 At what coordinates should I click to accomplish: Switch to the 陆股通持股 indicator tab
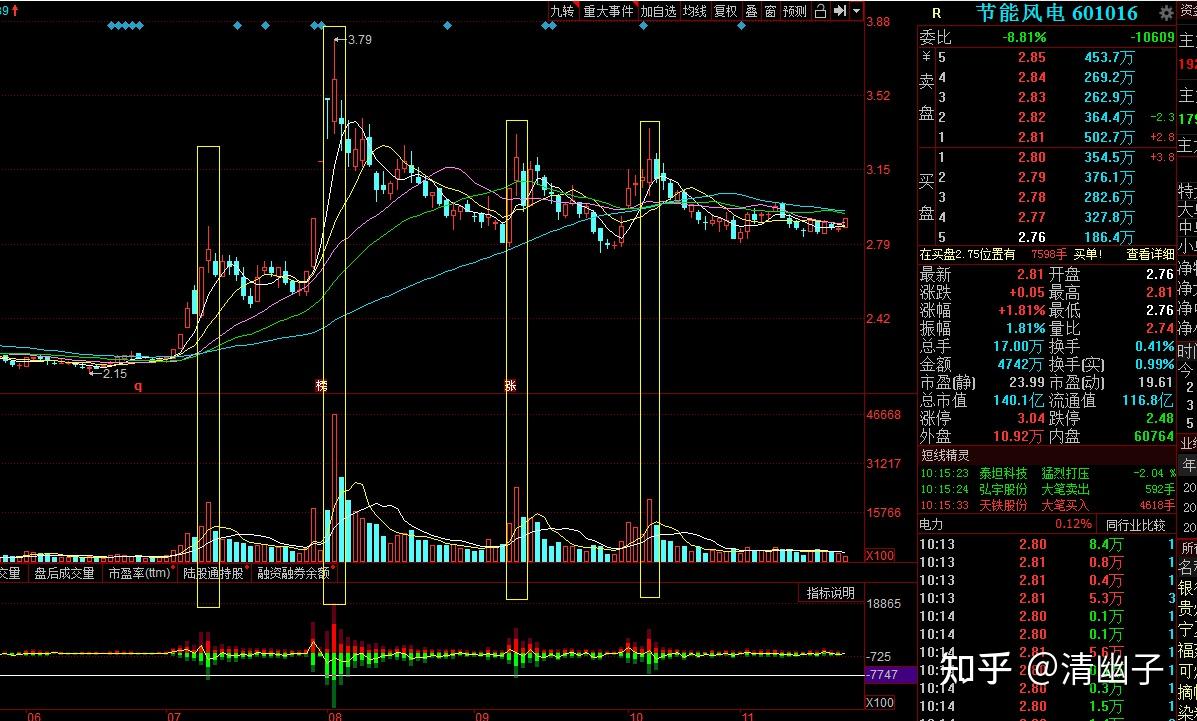click(x=213, y=573)
